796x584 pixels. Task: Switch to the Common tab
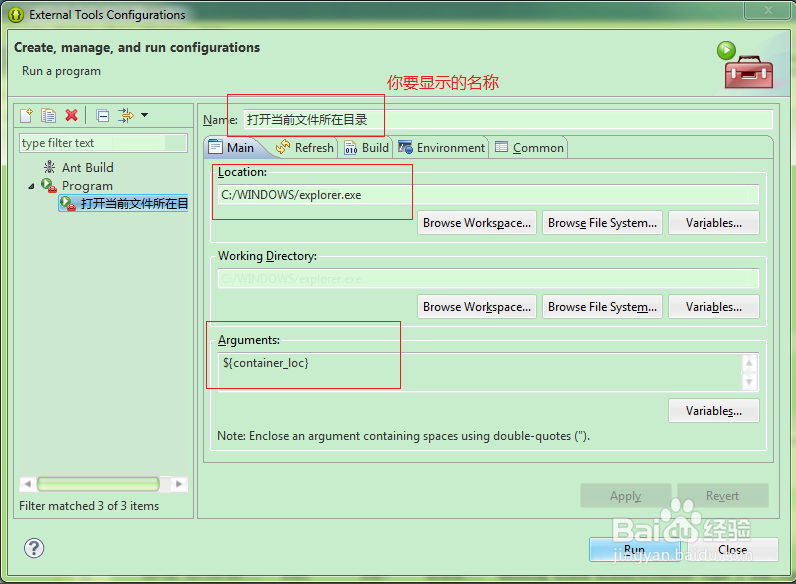pos(528,148)
